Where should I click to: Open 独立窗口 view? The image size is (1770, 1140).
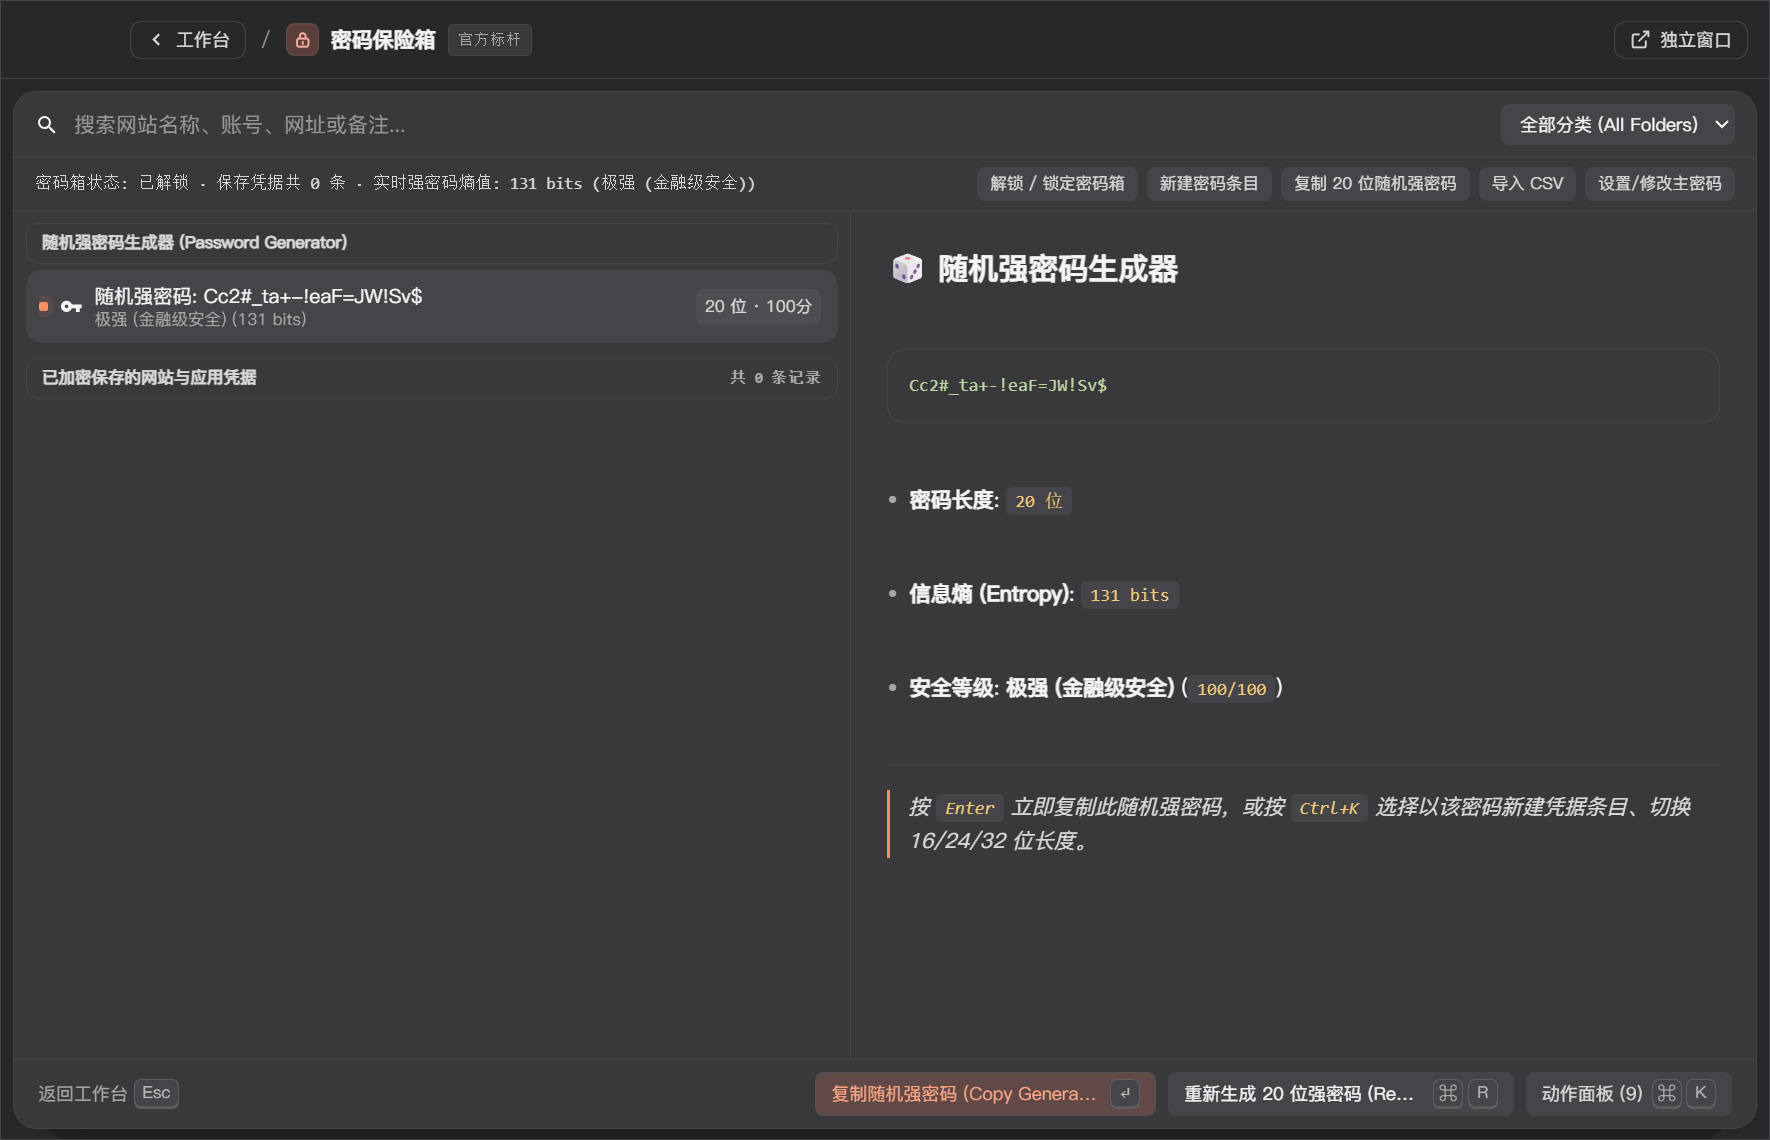[x=1680, y=40]
